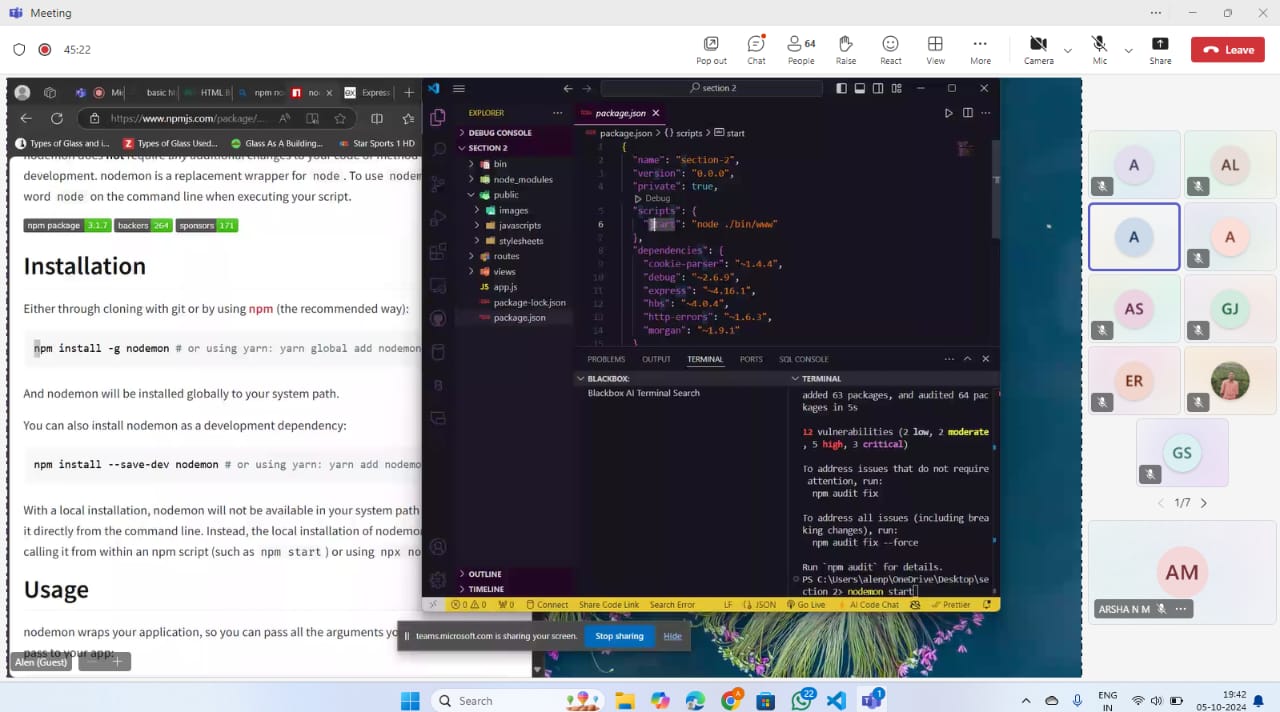Screen dimensions: 1280x712
Task: Open the React emoji menu
Action: click(890, 50)
